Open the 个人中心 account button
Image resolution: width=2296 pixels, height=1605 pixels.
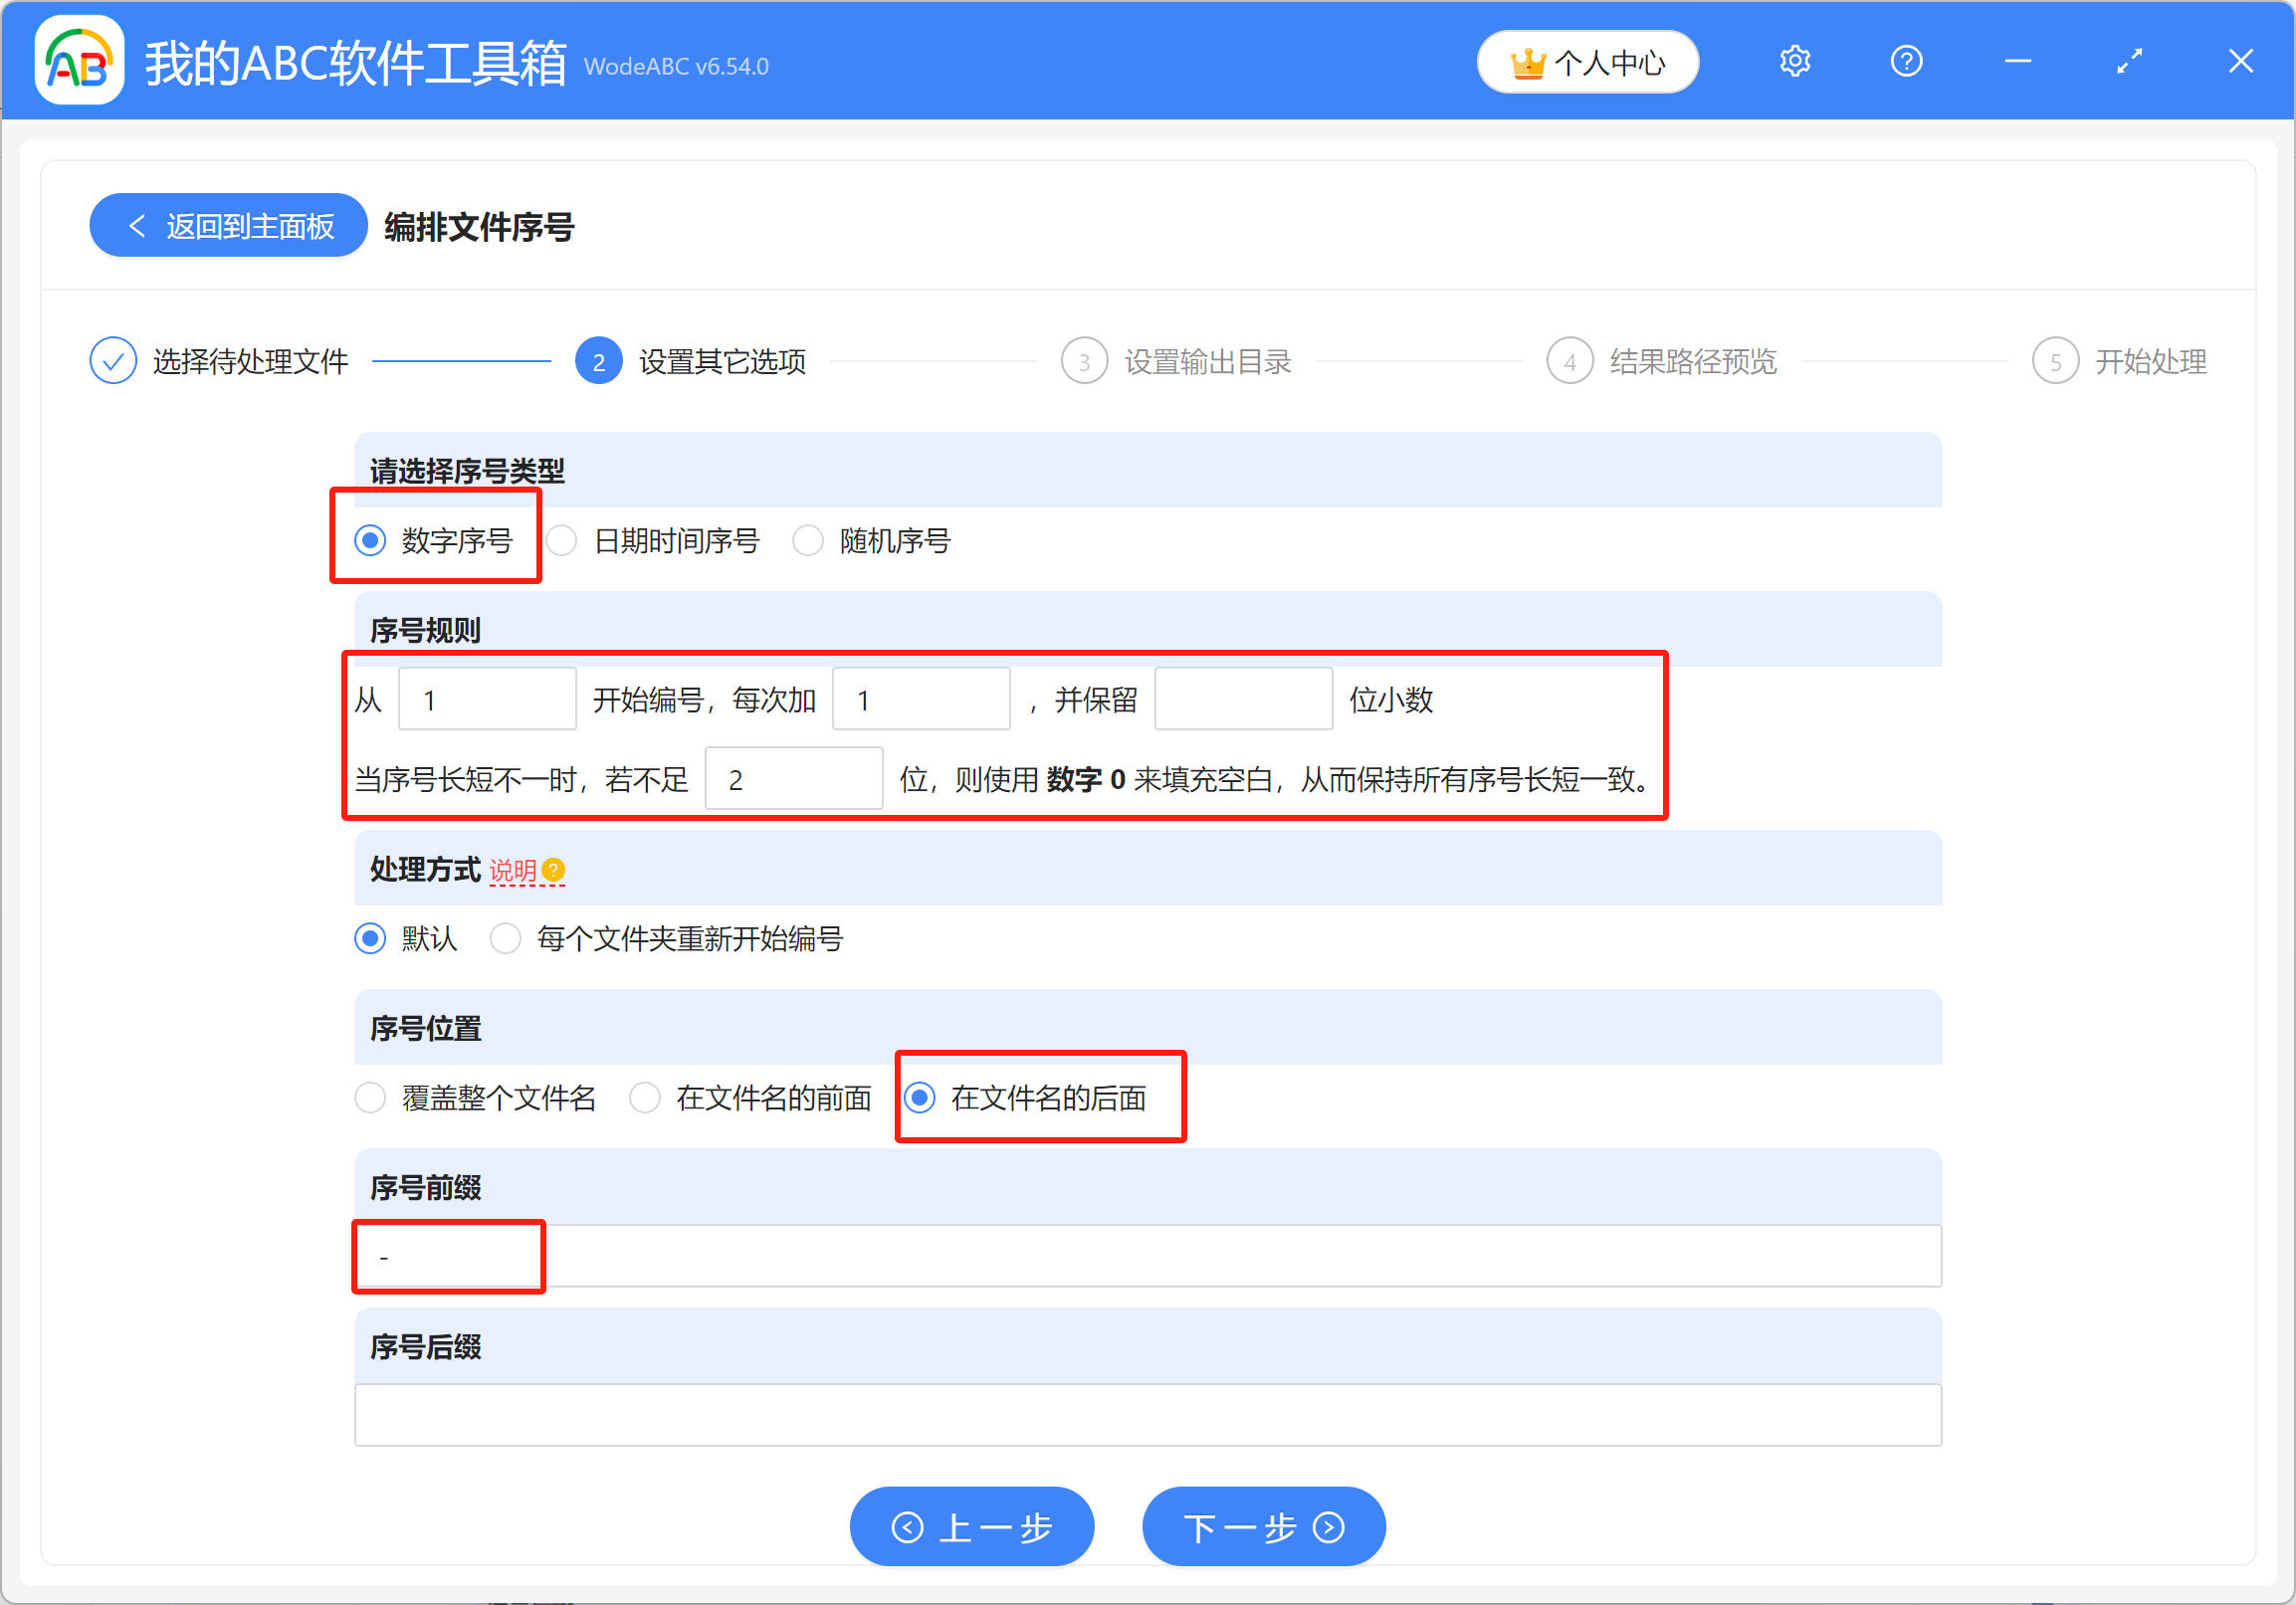point(1587,62)
